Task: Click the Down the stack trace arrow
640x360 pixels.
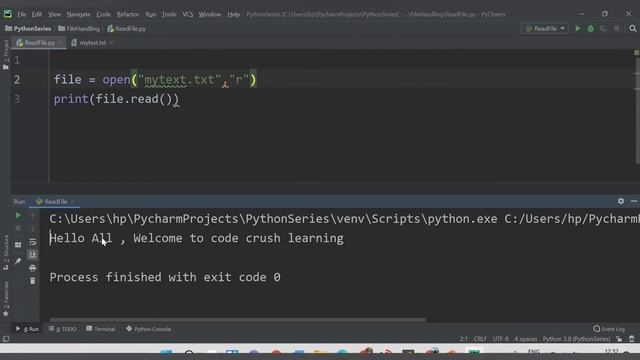Action: pyautogui.click(x=33, y=228)
